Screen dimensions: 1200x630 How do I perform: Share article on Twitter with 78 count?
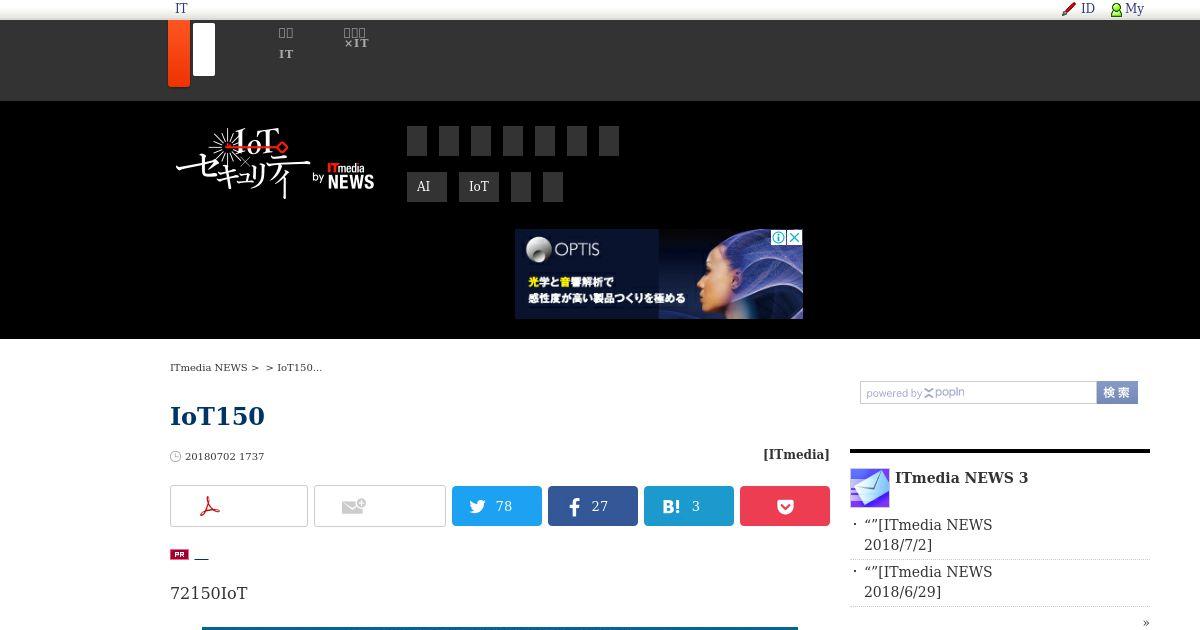point(497,506)
